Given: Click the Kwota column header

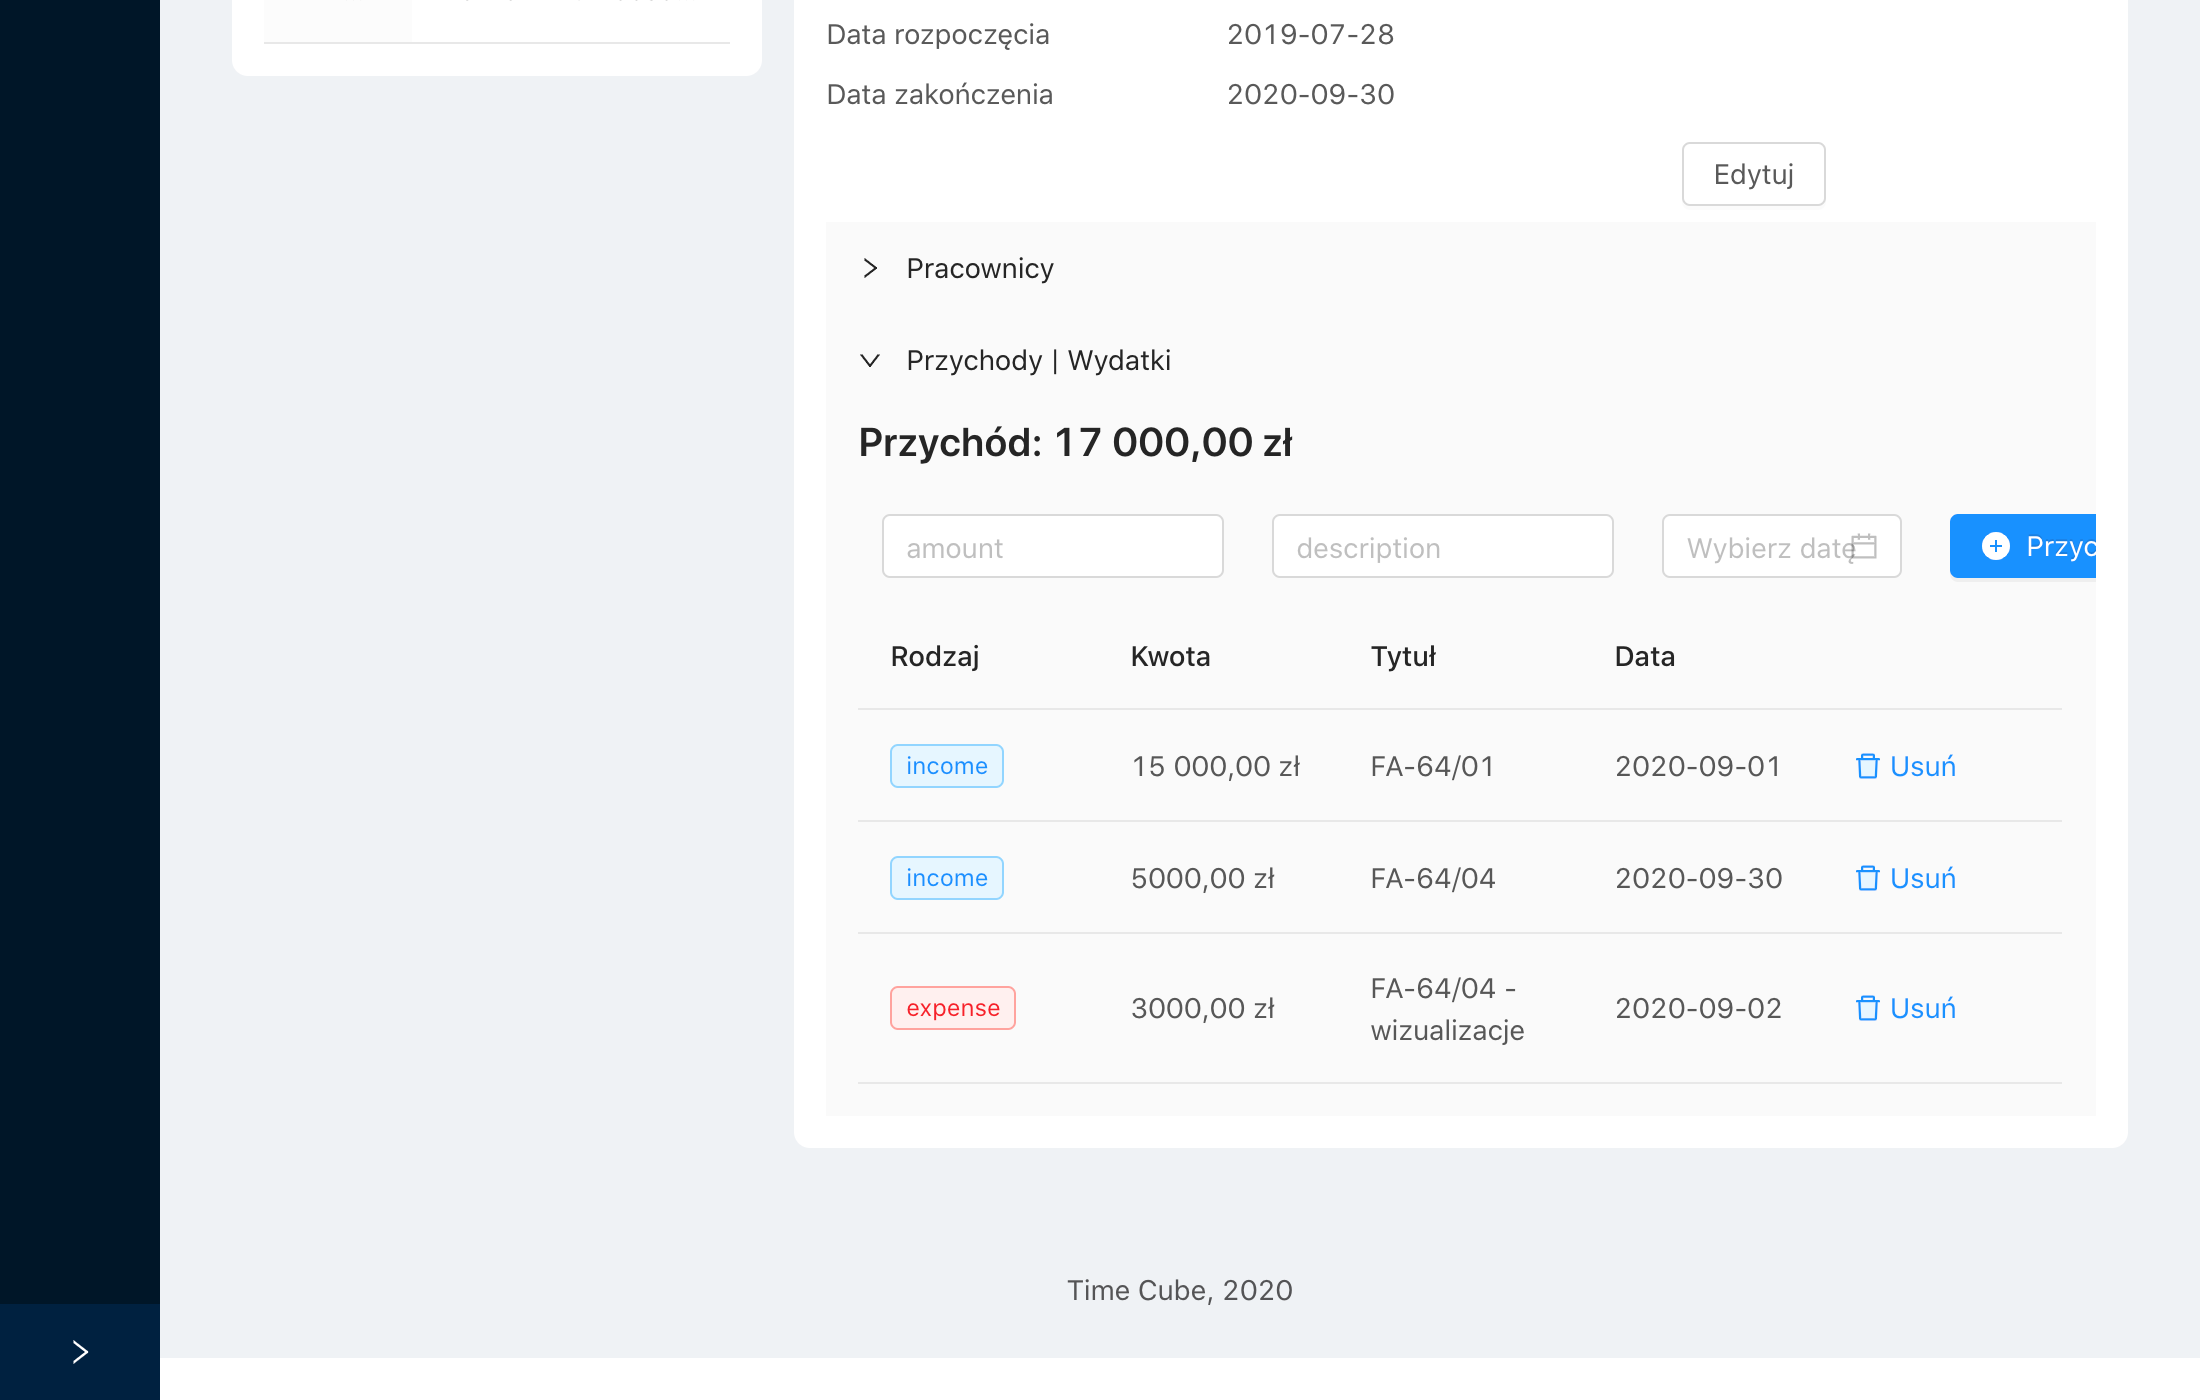Looking at the screenshot, I should click(1170, 656).
